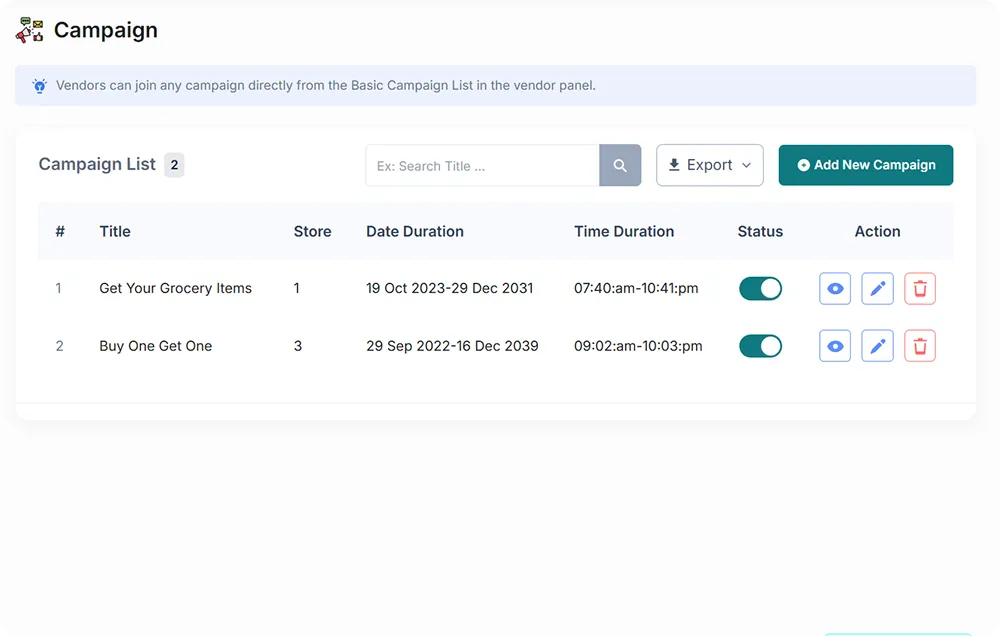Disable Buy One Get One status toggle
This screenshot has height=636, width=1000.
pos(760,346)
